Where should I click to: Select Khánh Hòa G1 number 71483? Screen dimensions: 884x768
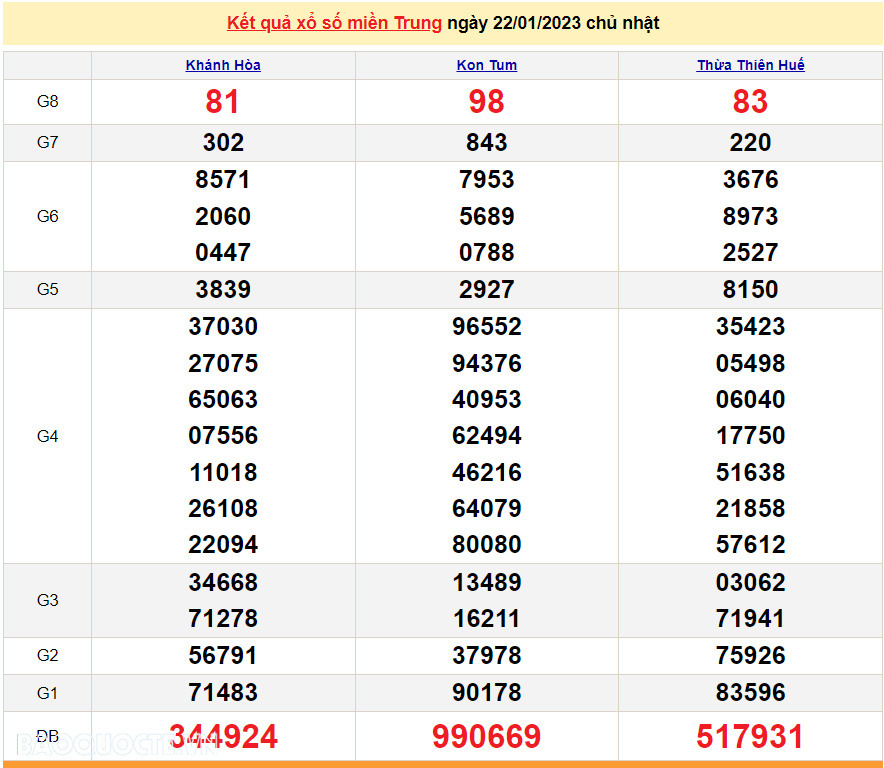pos(223,692)
